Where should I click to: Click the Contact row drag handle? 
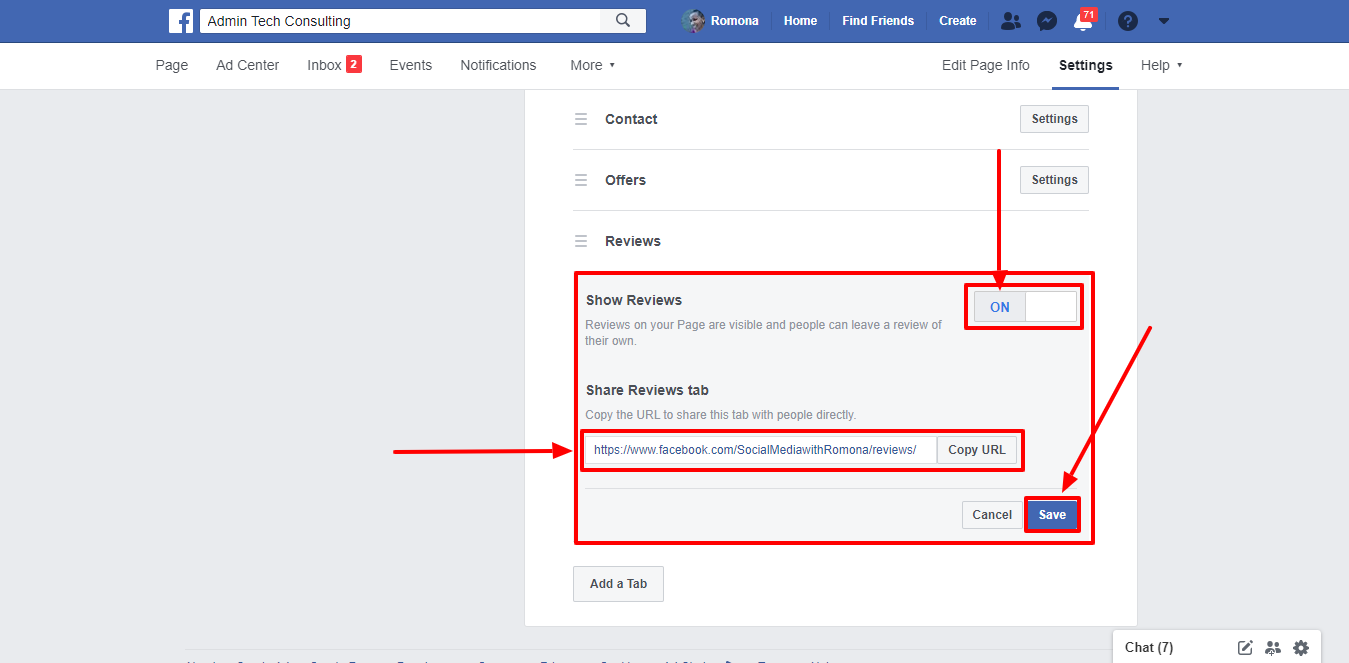coord(580,119)
